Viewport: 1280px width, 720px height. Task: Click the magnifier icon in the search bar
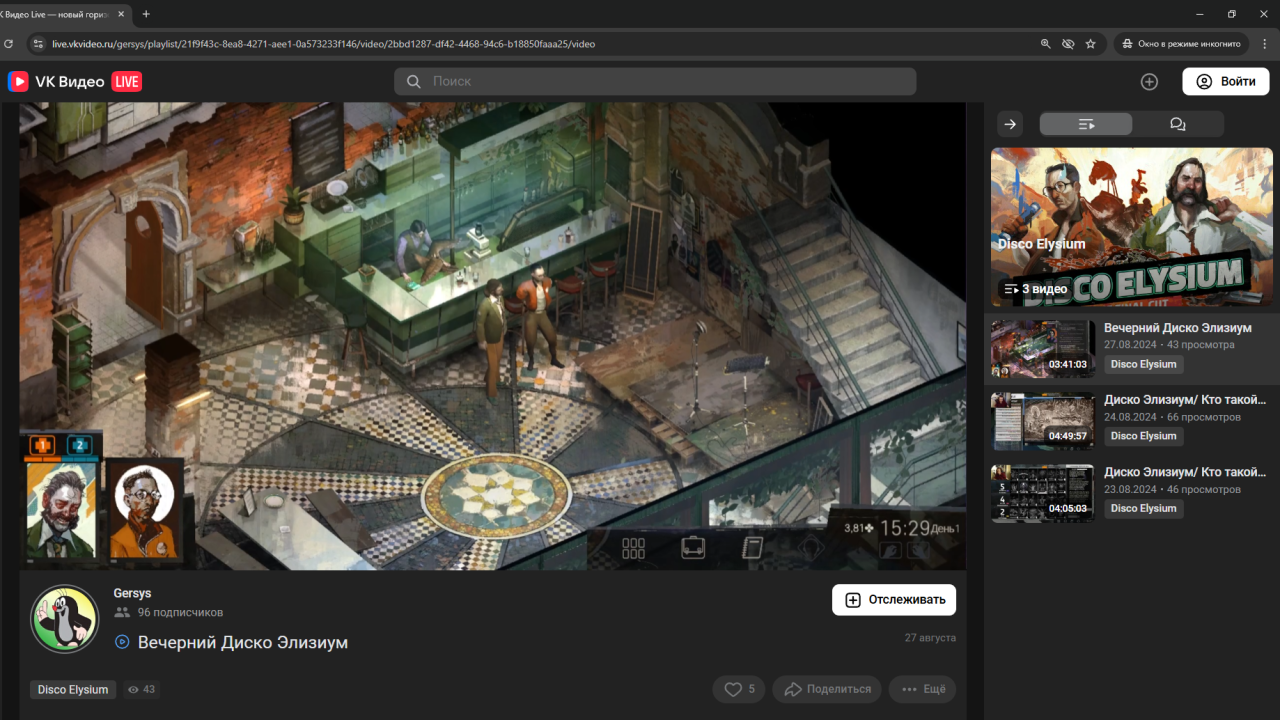(412, 81)
